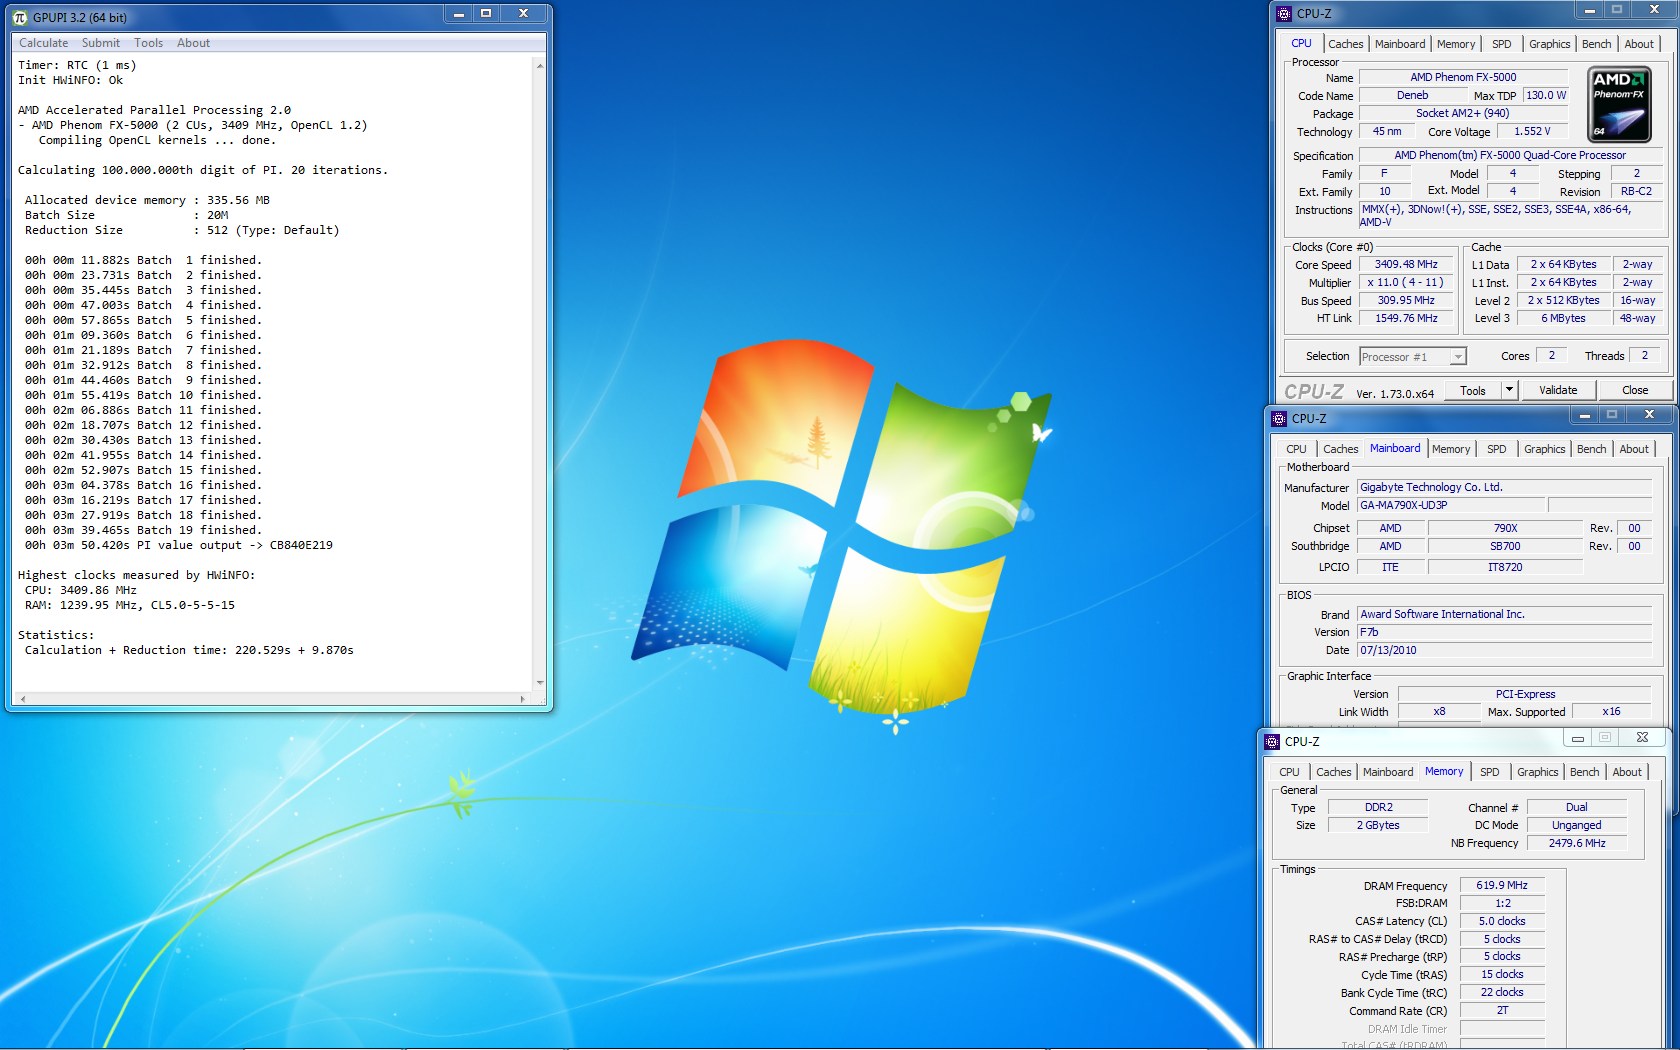Click the CPU-Z icon in top window title bar
Viewport: 1680px width, 1050px height.
pyautogui.click(x=1285, y=14)
